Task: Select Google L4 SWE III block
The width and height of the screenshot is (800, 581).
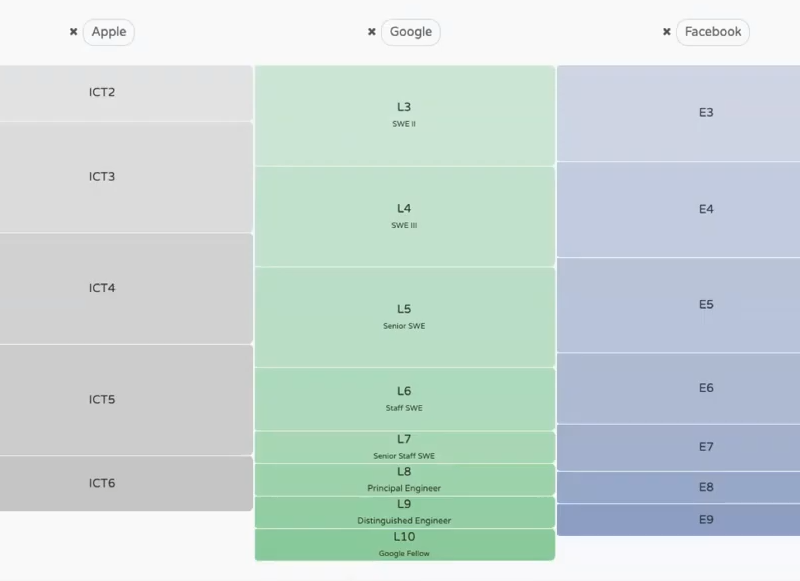Action: click(x=404, y=216)
